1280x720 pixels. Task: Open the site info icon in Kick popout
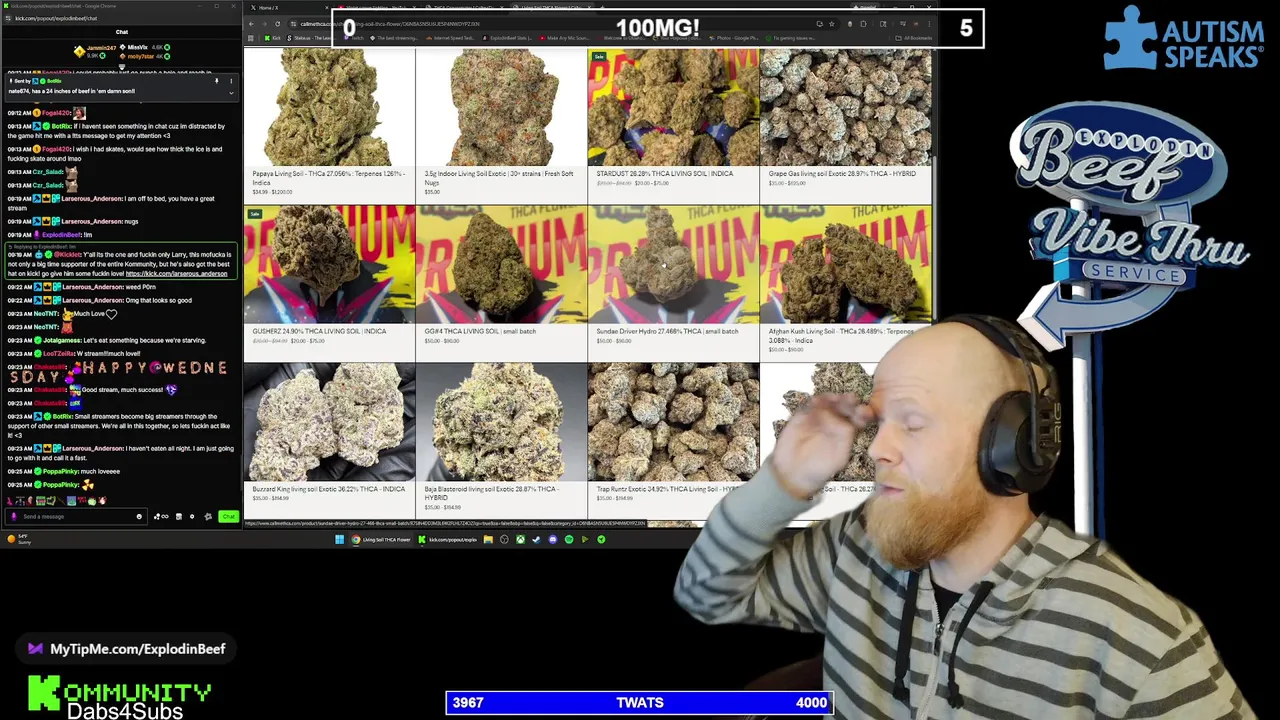pyautogui.click(x=7, y=18)
